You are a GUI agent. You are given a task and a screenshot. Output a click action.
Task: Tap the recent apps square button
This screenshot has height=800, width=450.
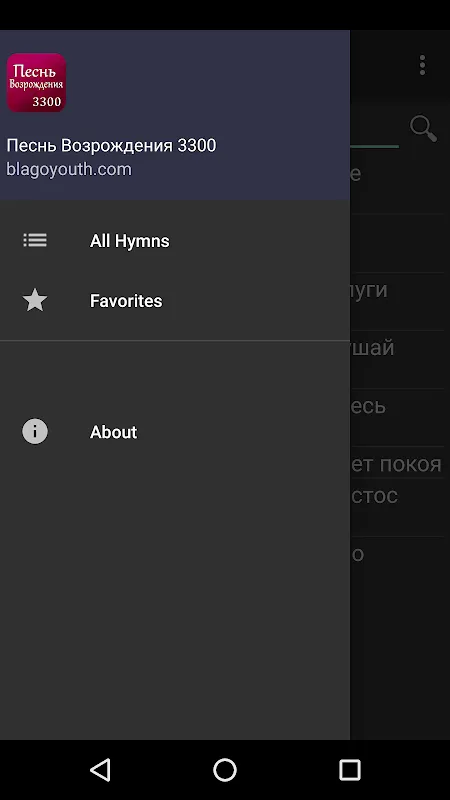349,769
